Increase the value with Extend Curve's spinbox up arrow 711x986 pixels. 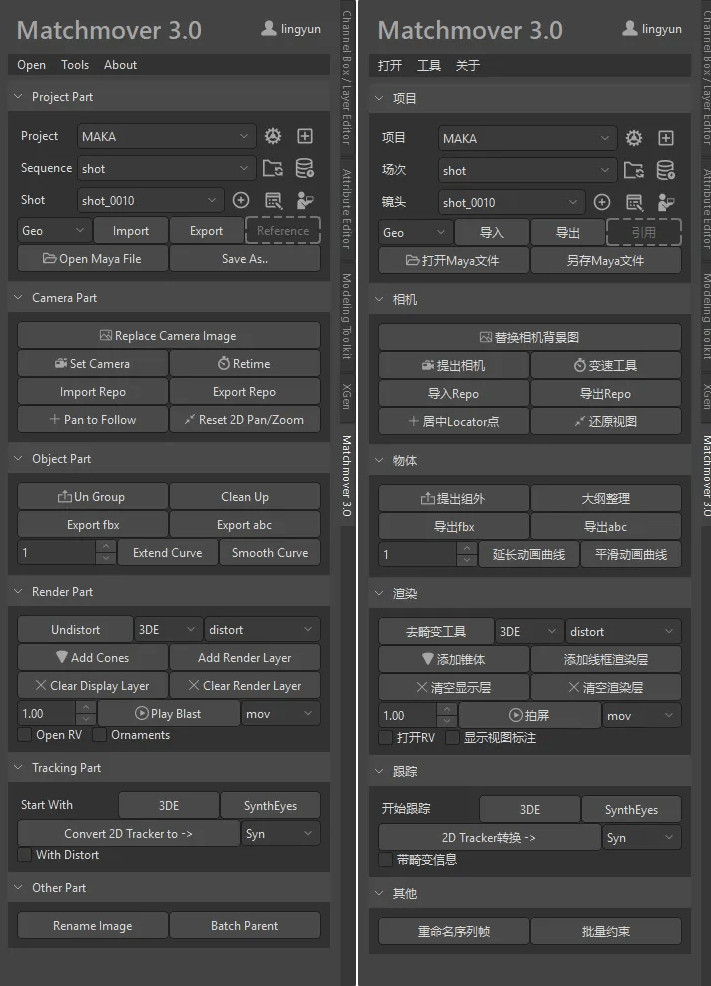[106, 547]
